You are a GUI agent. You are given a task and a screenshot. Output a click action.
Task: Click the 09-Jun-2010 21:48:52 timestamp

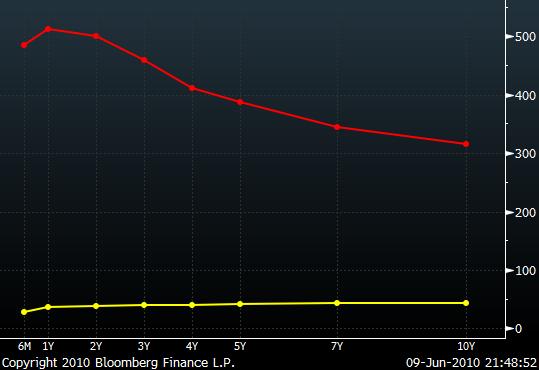(471, 362)
